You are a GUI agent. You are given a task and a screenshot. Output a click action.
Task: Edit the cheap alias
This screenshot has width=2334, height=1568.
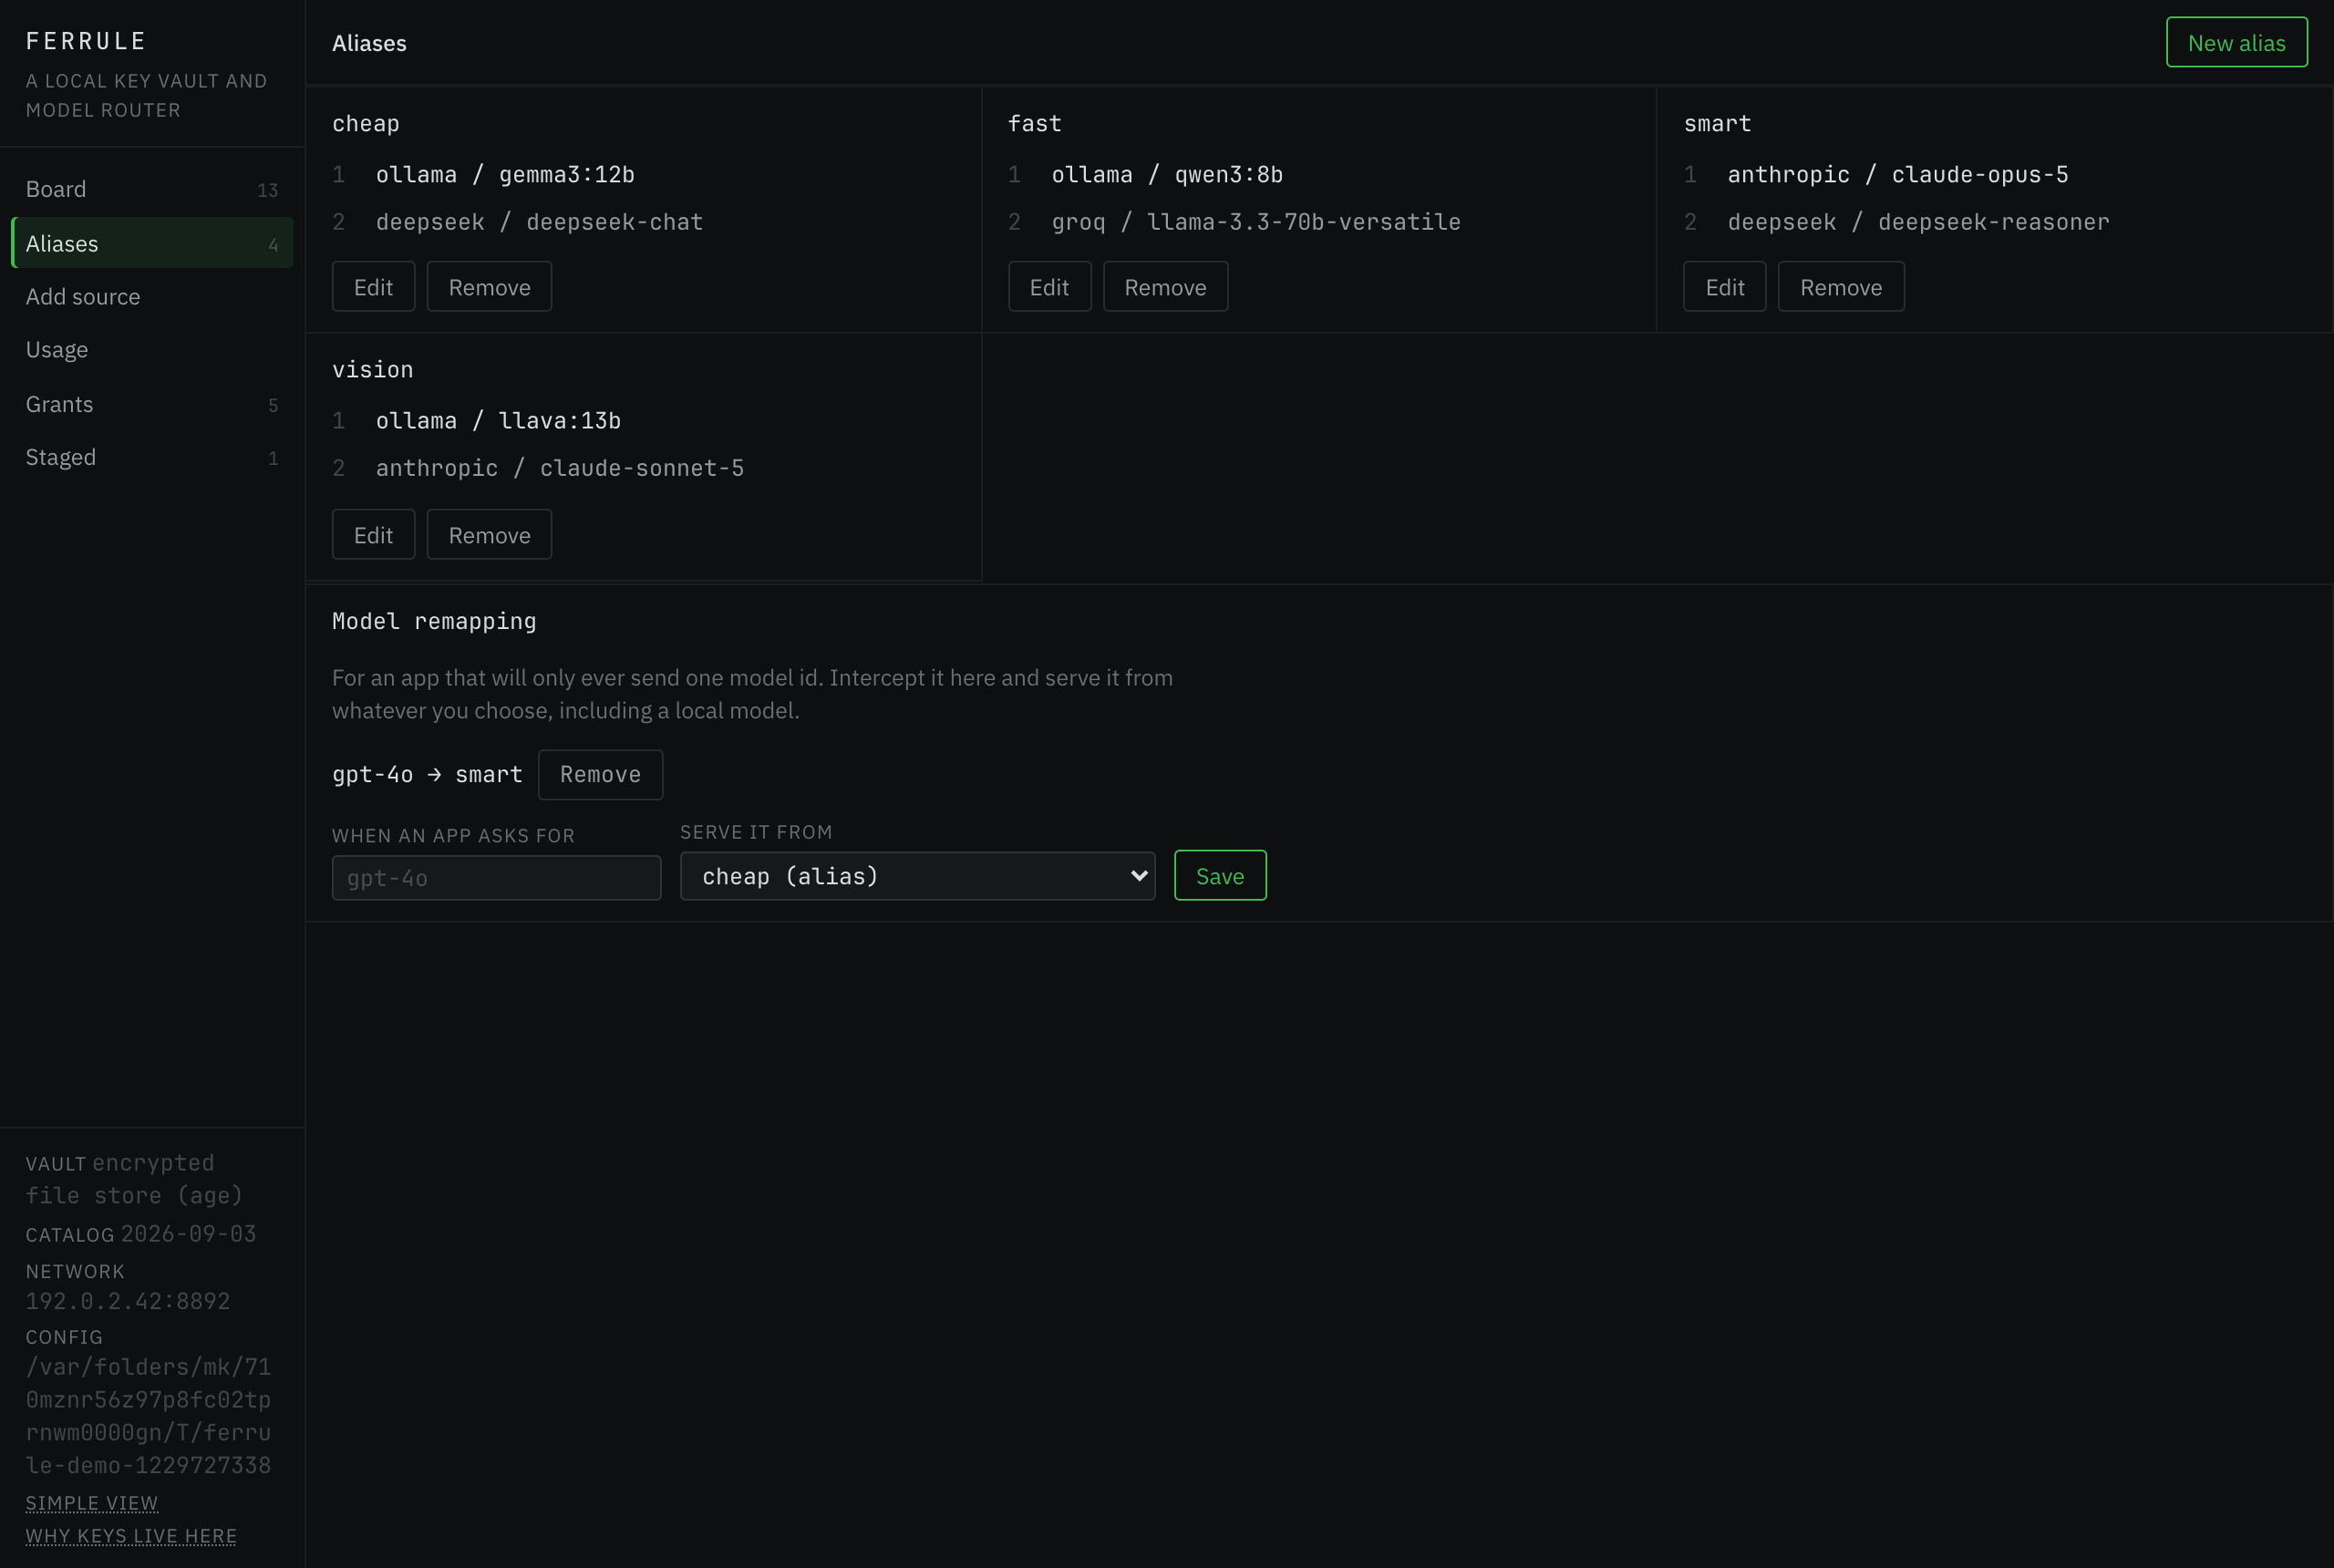[373, 287]
